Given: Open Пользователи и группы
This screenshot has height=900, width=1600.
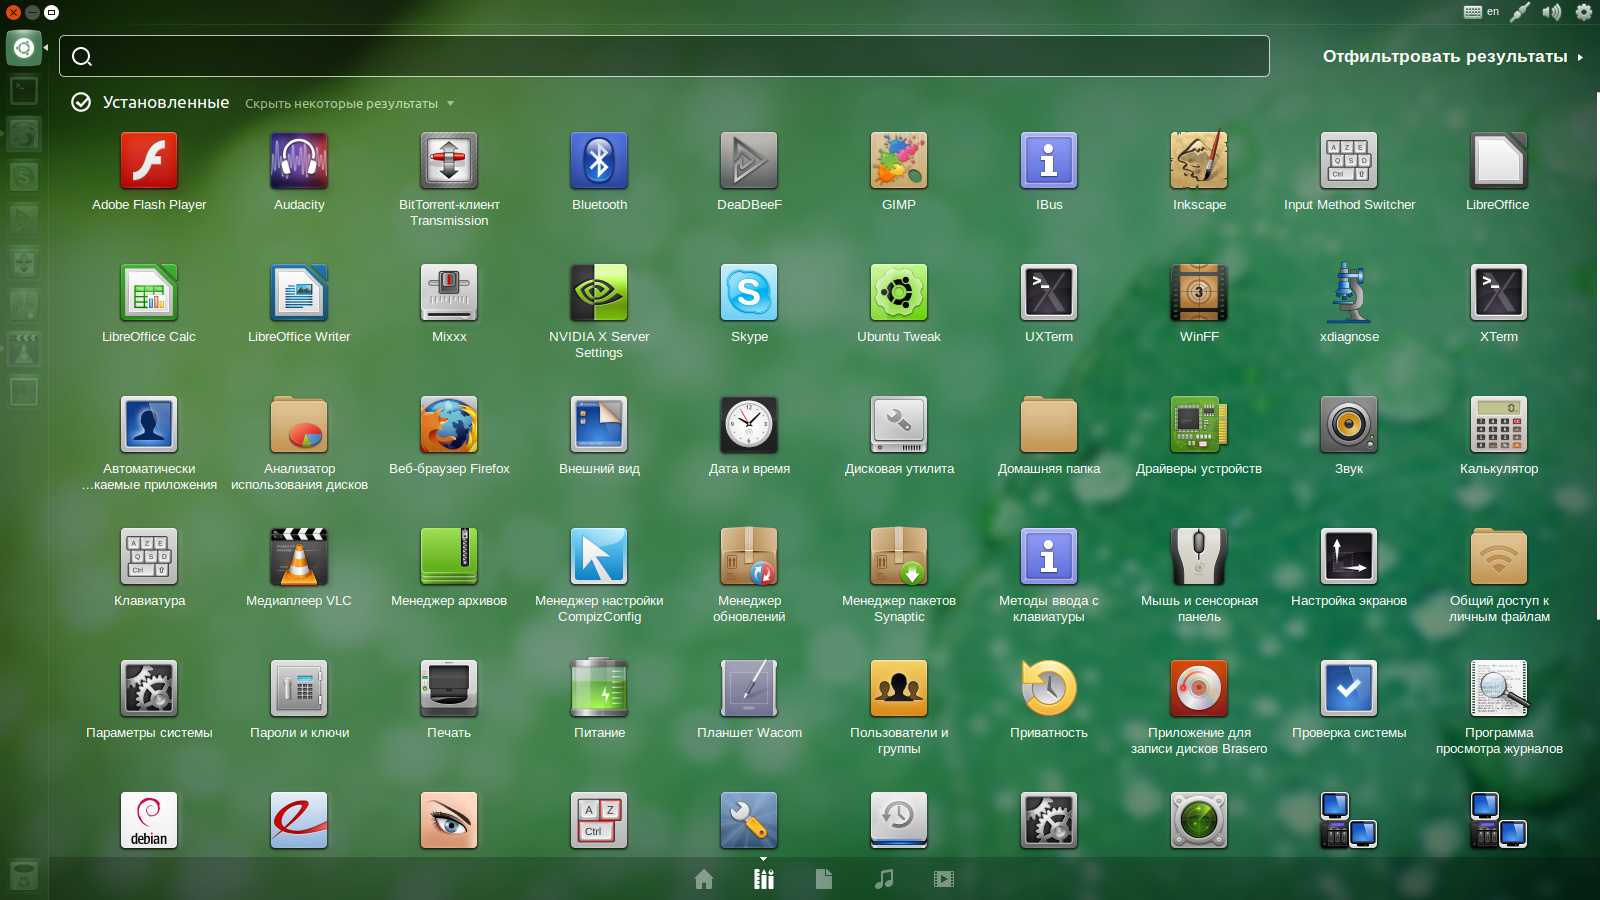Looking at the screenshot, I should click(899, 689).
